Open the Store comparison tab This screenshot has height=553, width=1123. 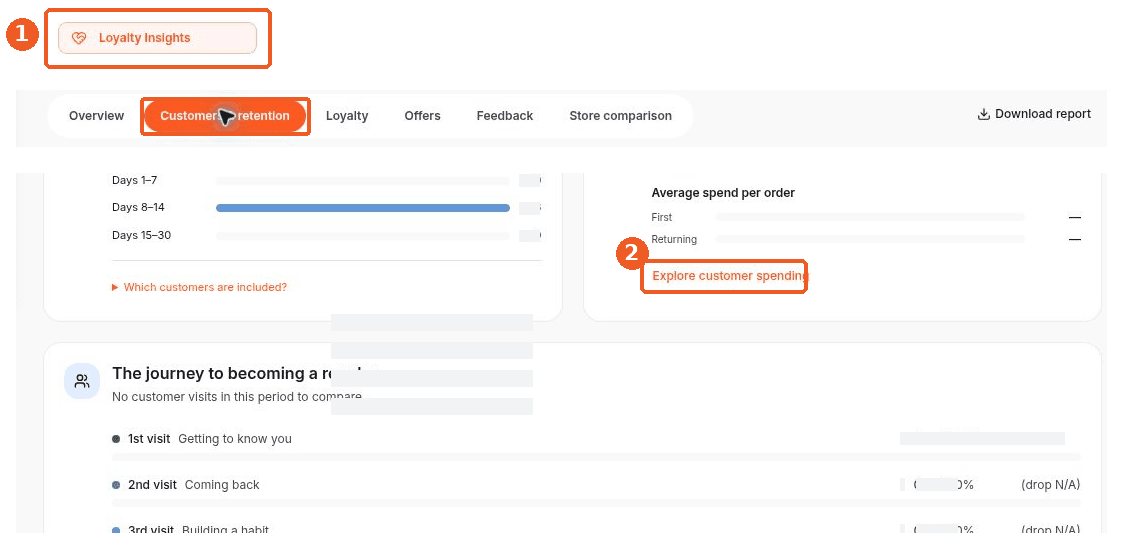(620, 116)
